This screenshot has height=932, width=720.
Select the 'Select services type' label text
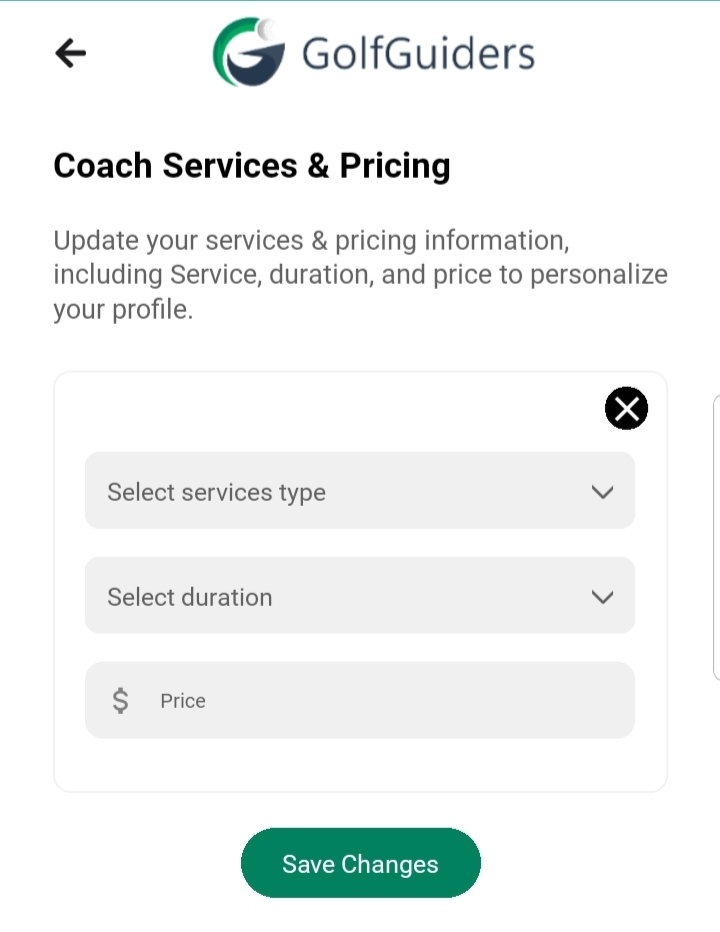216,492
